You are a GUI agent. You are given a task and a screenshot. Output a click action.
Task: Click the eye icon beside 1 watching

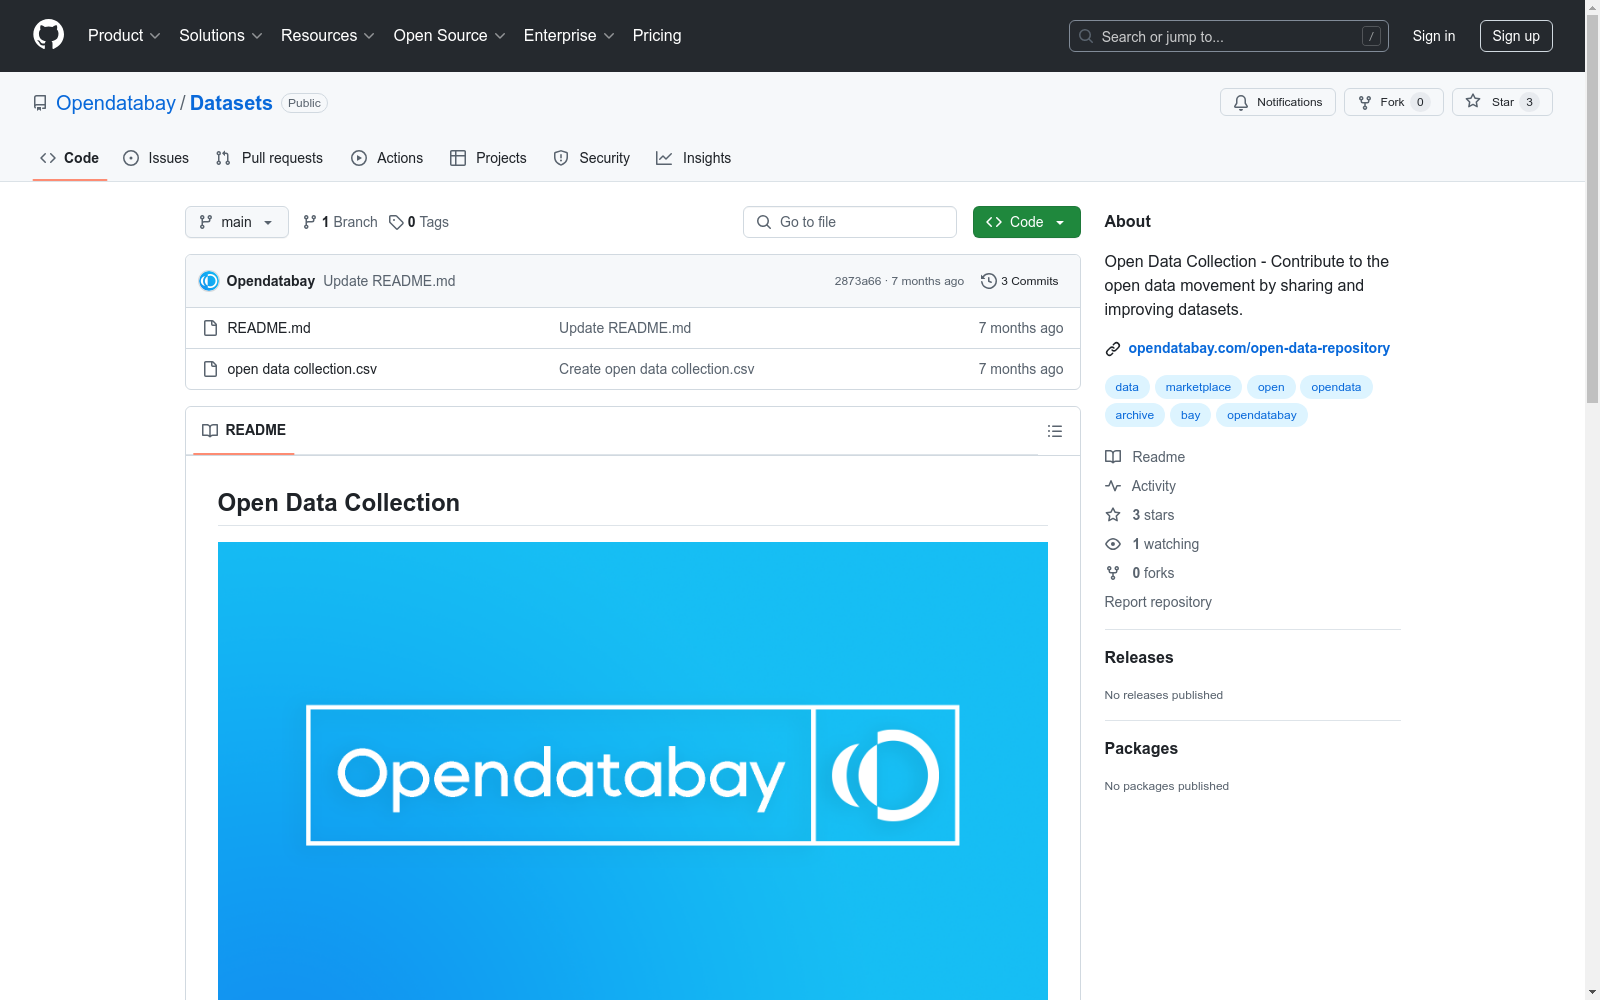coord(1113,544)
